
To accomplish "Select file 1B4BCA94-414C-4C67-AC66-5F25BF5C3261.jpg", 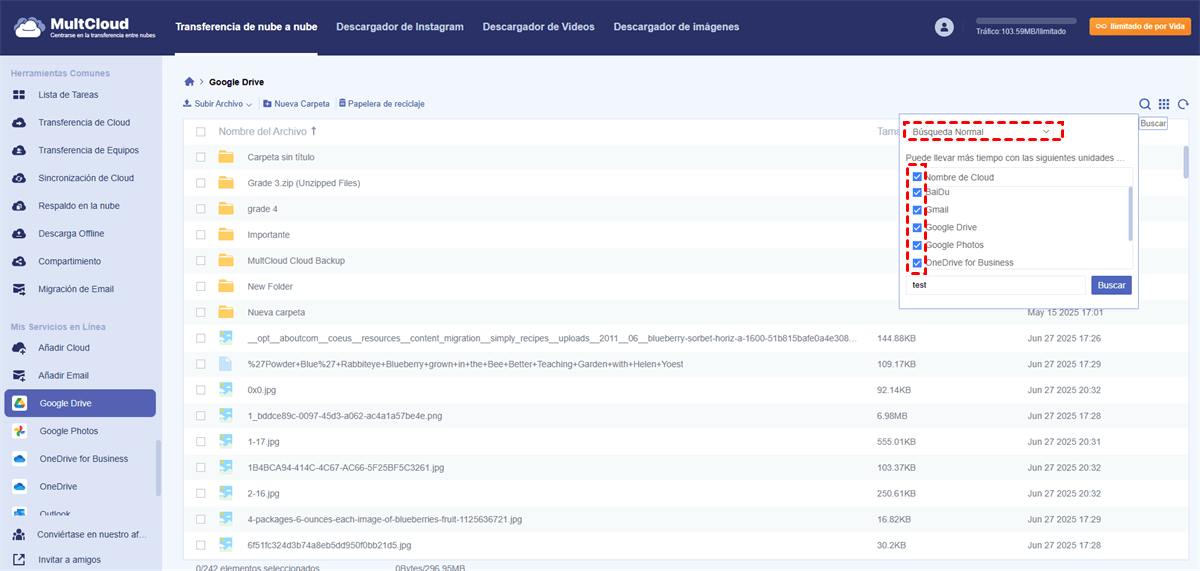I will click(345, 467).
